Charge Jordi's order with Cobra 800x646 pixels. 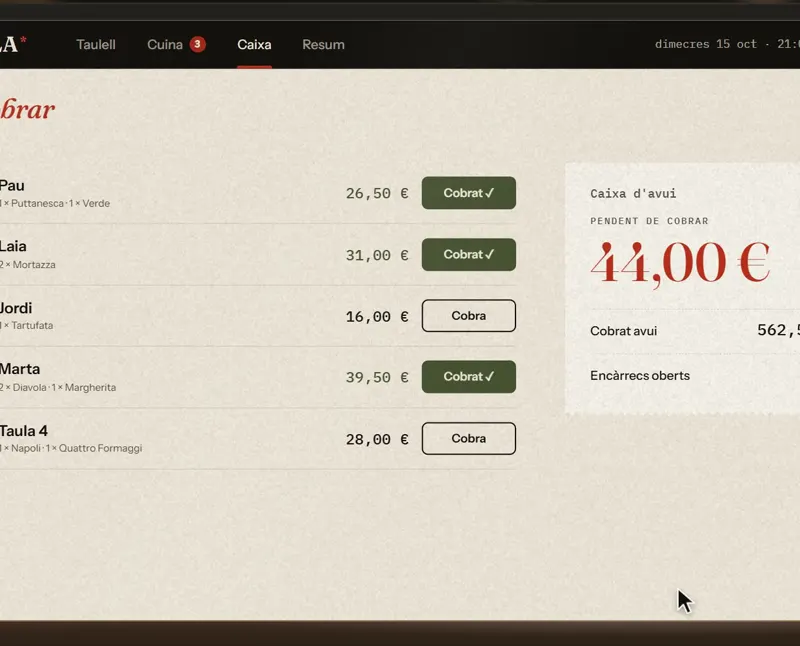click(x=468, y=316)
